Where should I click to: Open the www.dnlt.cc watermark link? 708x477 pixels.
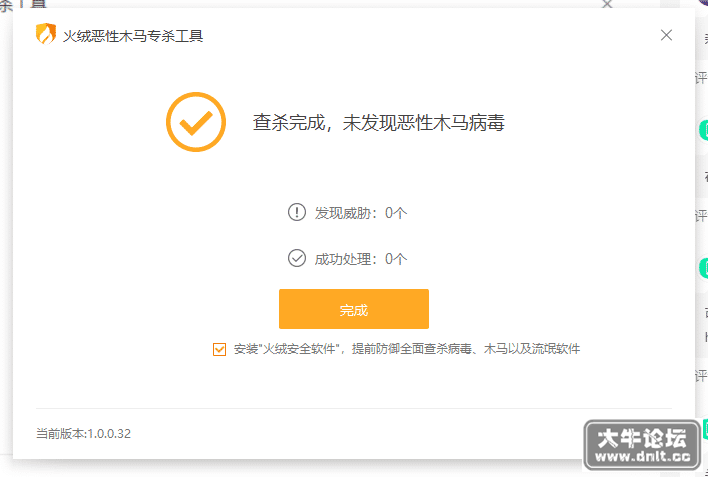pyautogui.click(x=643, y=457)
